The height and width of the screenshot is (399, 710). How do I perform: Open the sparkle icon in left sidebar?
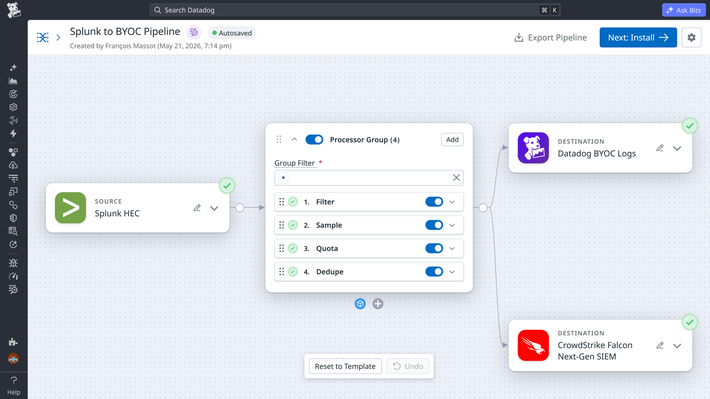click(13, 67)
